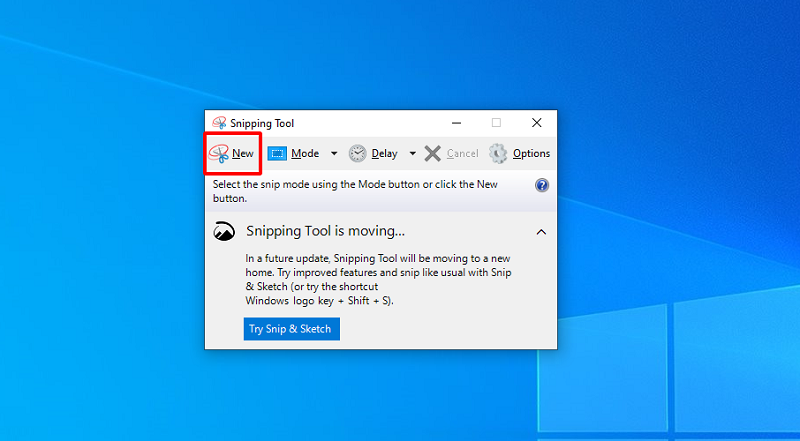Start a new snip with the New button

pos(232,154)
